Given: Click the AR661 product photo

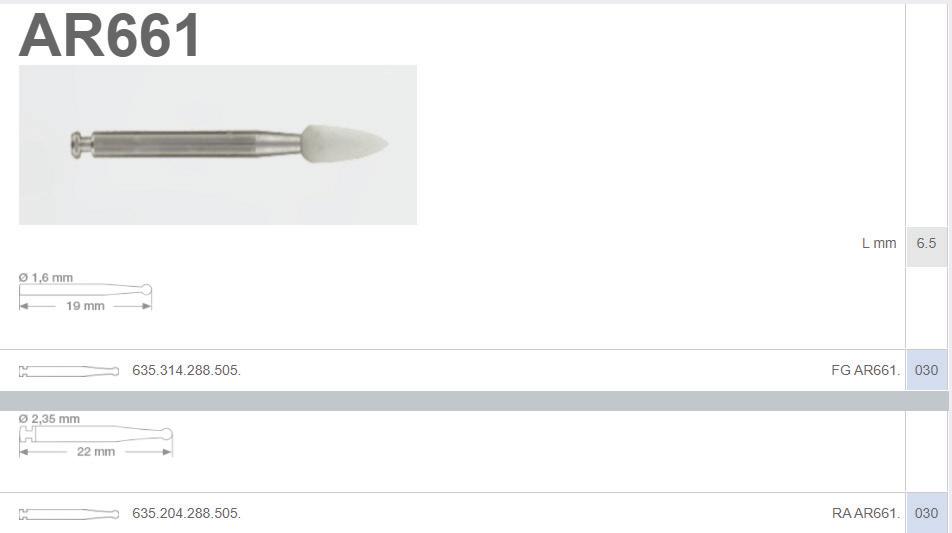Looking at the screenshot, I should (x=217, y=144).
